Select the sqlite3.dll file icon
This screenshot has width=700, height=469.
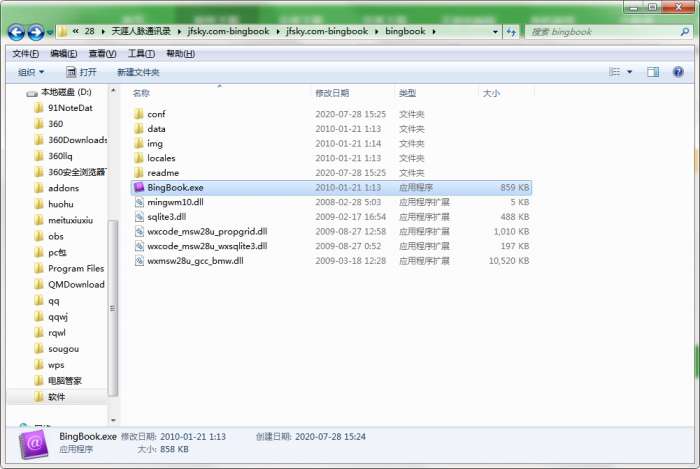(x=139, y=217)
